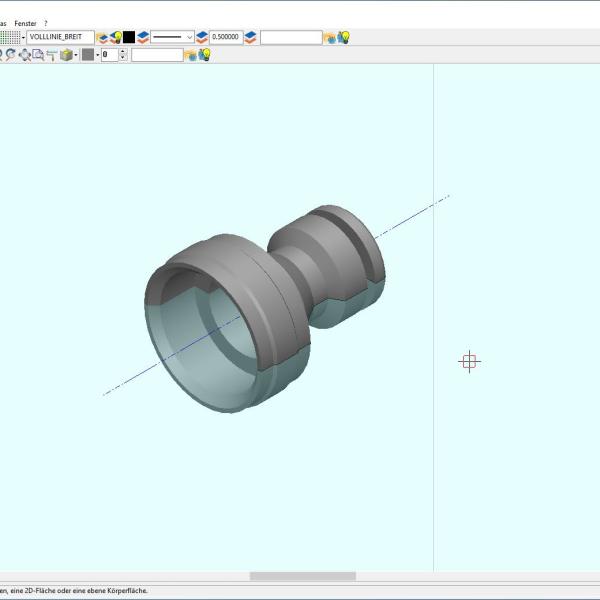Click the empty field in top toolbar
600x600 pixels.
(291, 38)
